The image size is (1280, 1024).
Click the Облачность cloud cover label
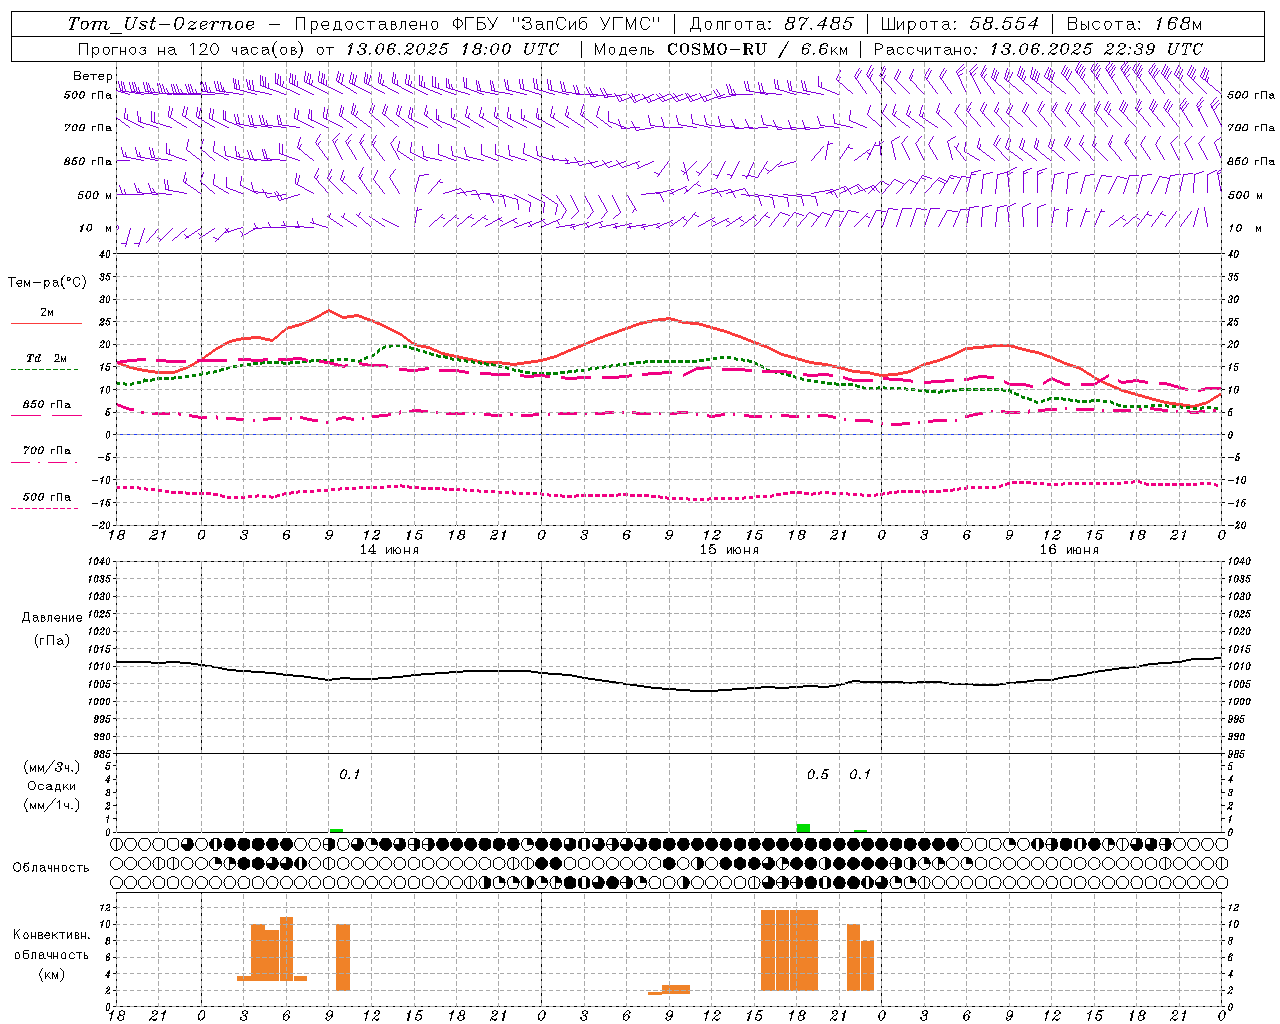(x=51, y=867)
